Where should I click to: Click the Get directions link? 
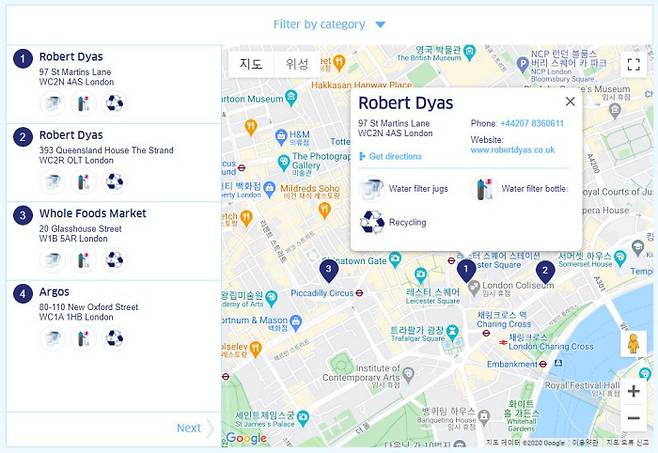click(x=394, y=157)
